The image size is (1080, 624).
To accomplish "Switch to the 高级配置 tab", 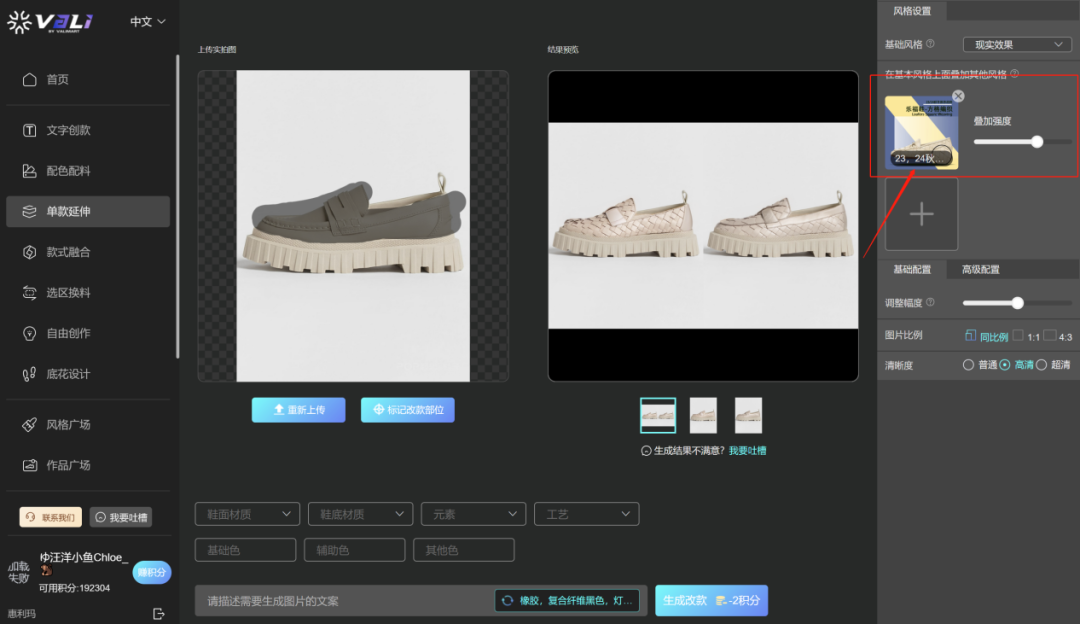I will coord(980,270).
